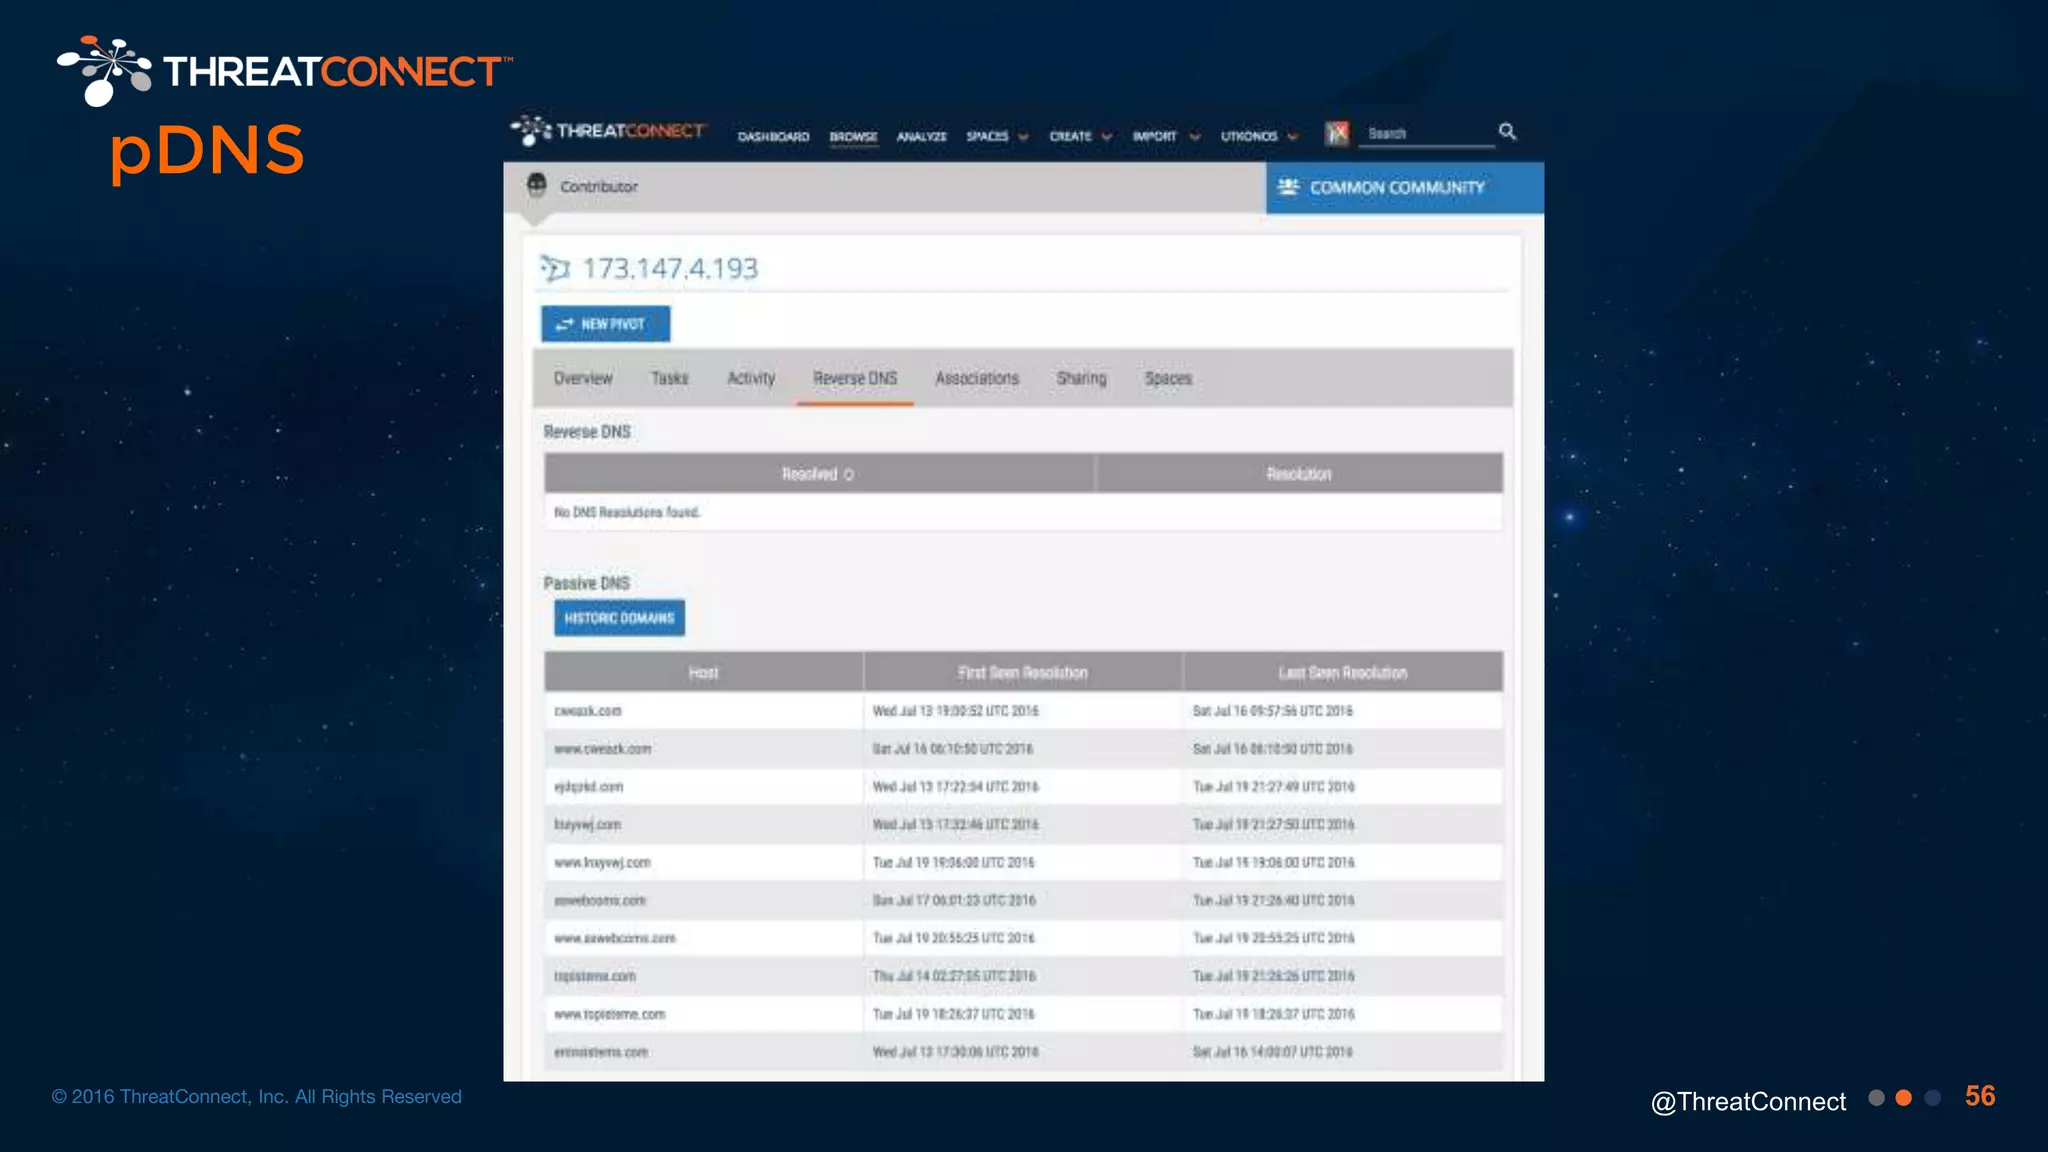Image resolution: width=2048 pixels, height=1152 pixels.
Task: Open the Spaces tab in indicator details
Action: point(1168,378)
